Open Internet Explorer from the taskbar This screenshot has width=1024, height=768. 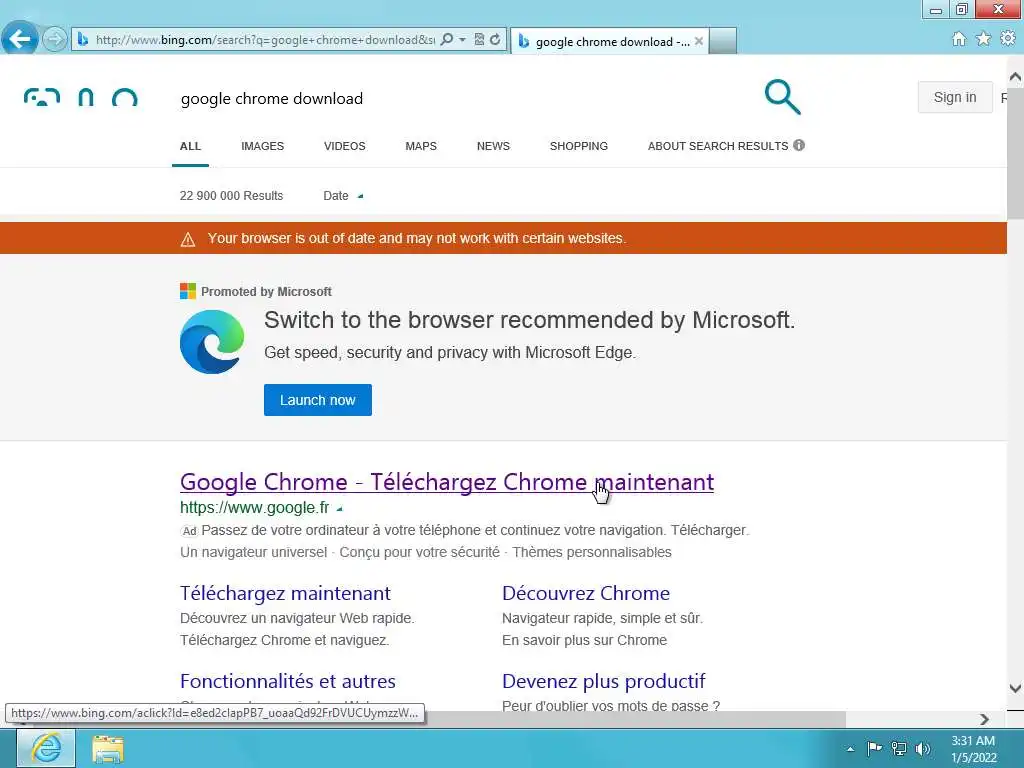[46, 748]
